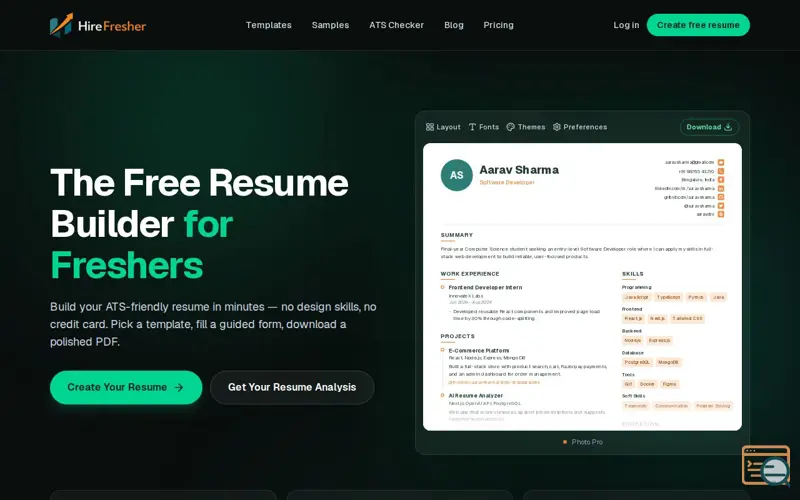Click the Java skill tag
The image size is (800, 500).
pos(718,297)
